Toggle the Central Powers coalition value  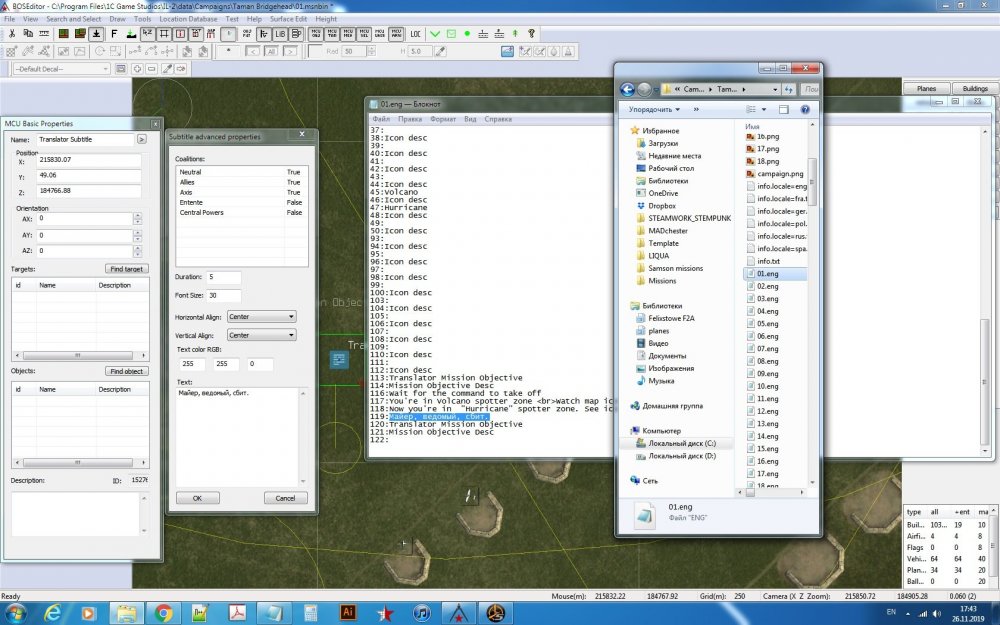(293, 212)
